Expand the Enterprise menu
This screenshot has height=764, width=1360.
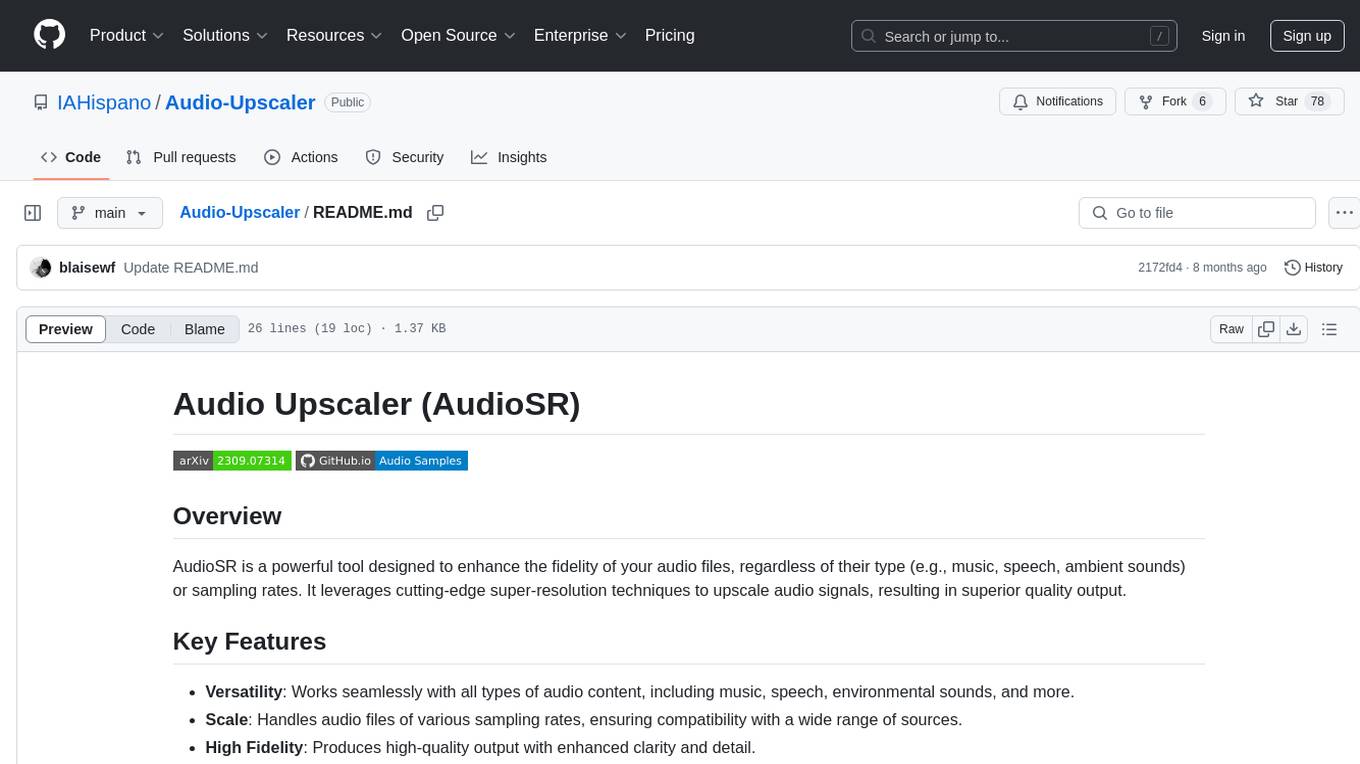click(x=580, y=35)
